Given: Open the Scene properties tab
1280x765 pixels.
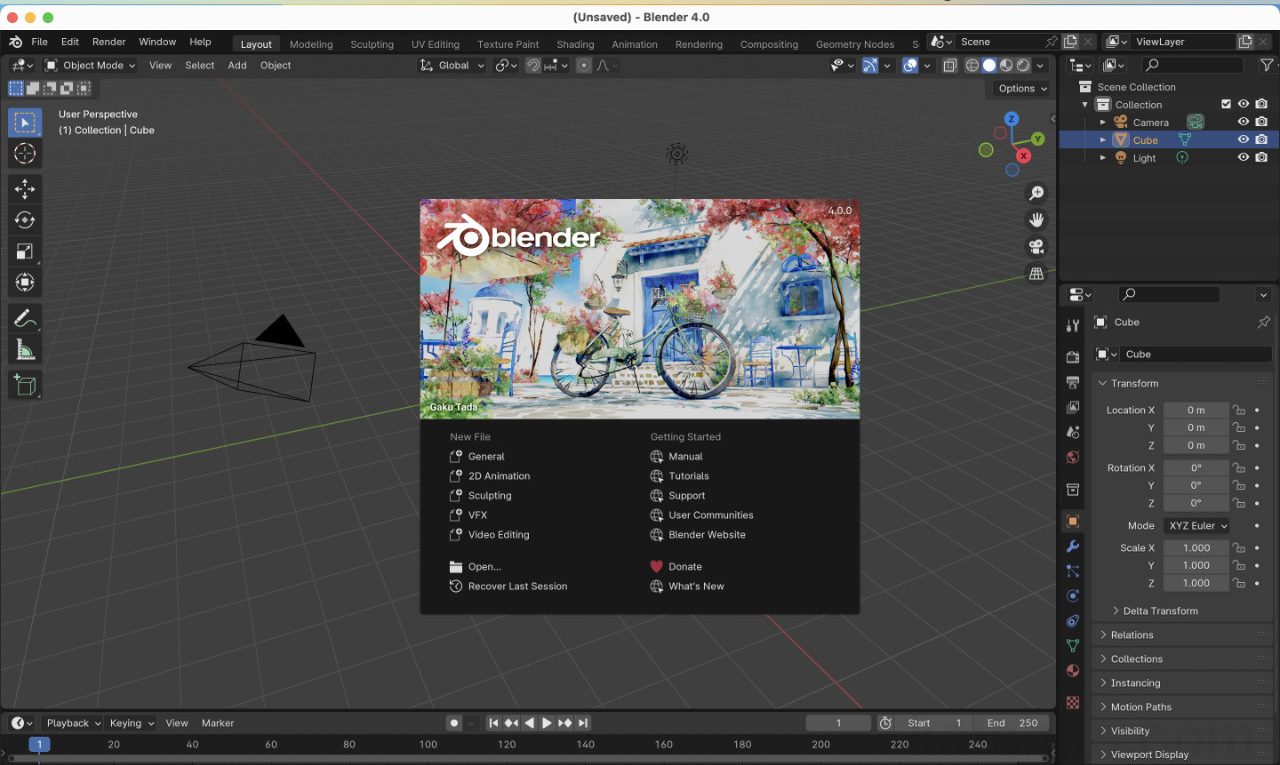Looking at the screenshot, I should pos(1073,432).
